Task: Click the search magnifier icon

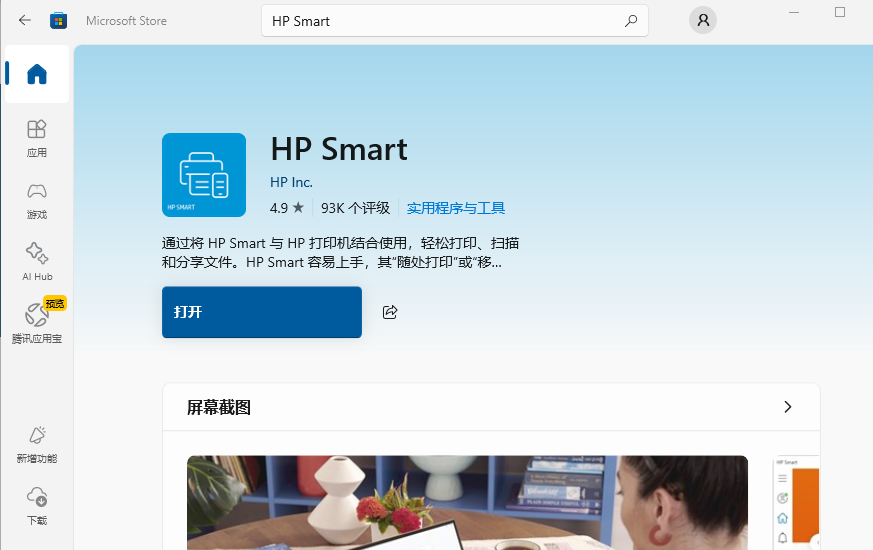Action: (x=630, y=21)
